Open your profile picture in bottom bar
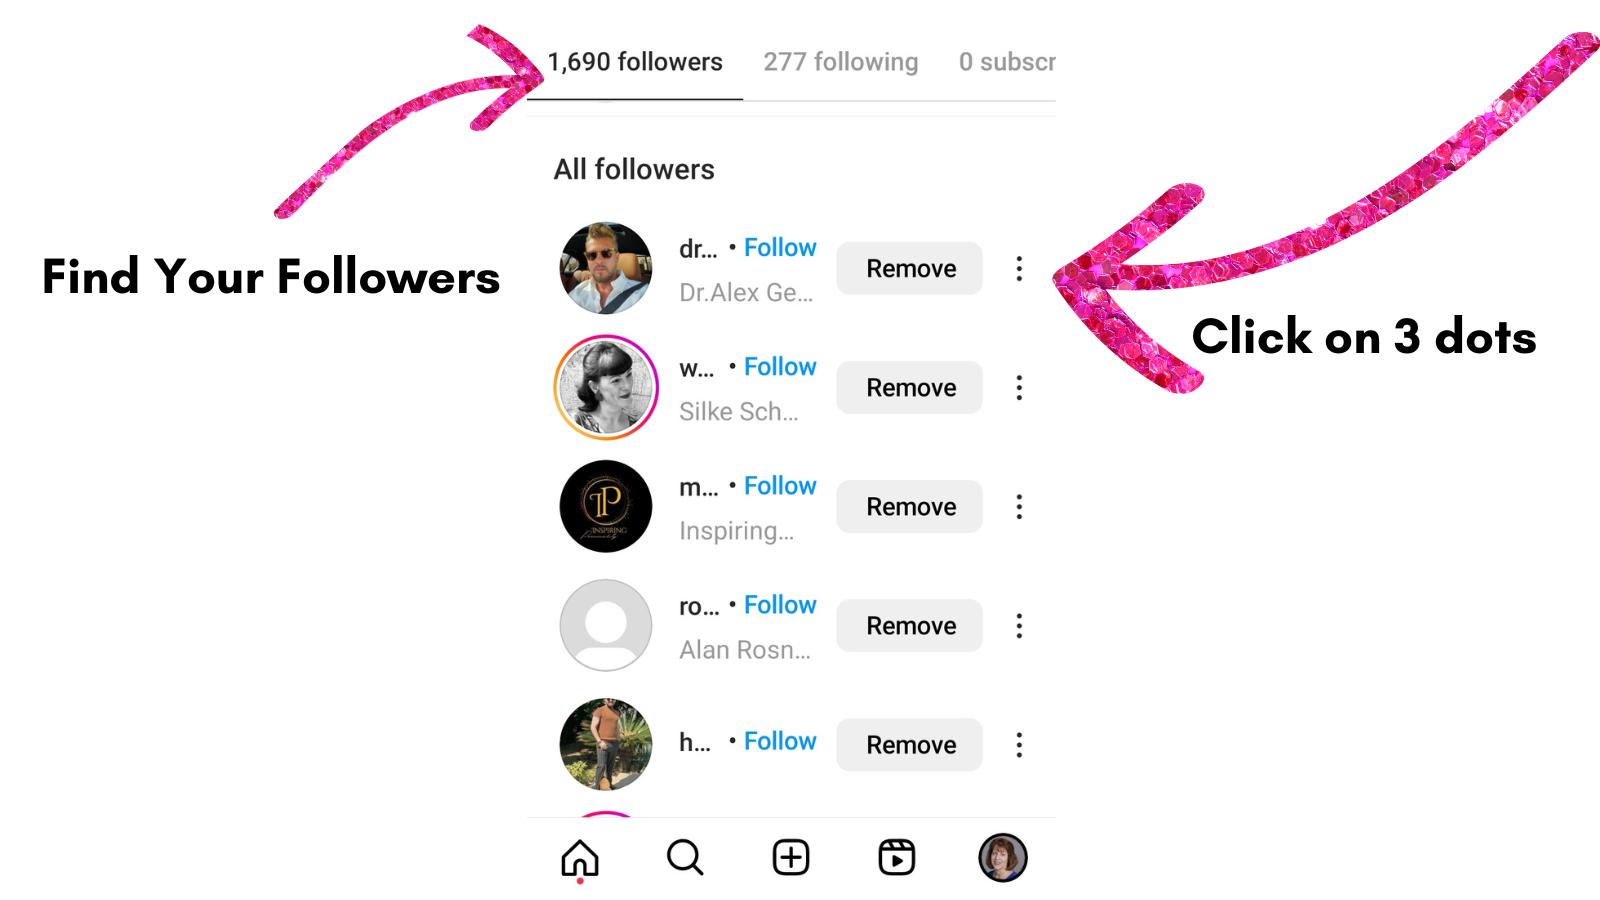Image resolution: width=1600 pixels, height=900 pixels. coord(1002,858)
